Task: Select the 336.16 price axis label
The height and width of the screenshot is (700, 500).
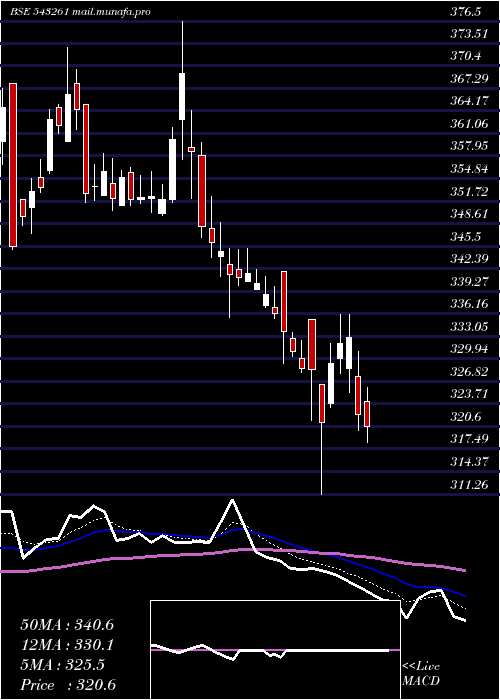Action: click(x=469, y=304)
